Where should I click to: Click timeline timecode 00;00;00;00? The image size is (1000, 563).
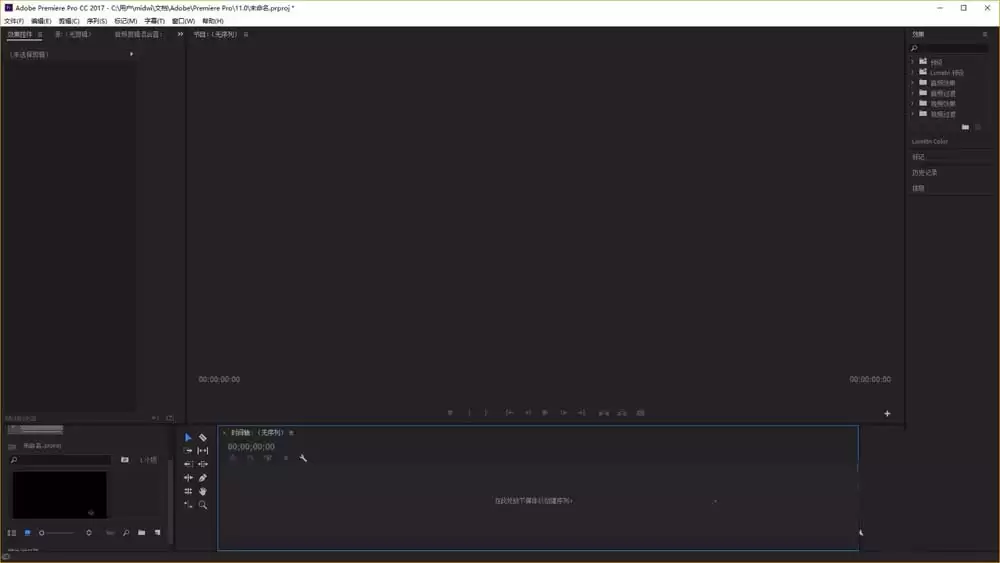[251, 446]
